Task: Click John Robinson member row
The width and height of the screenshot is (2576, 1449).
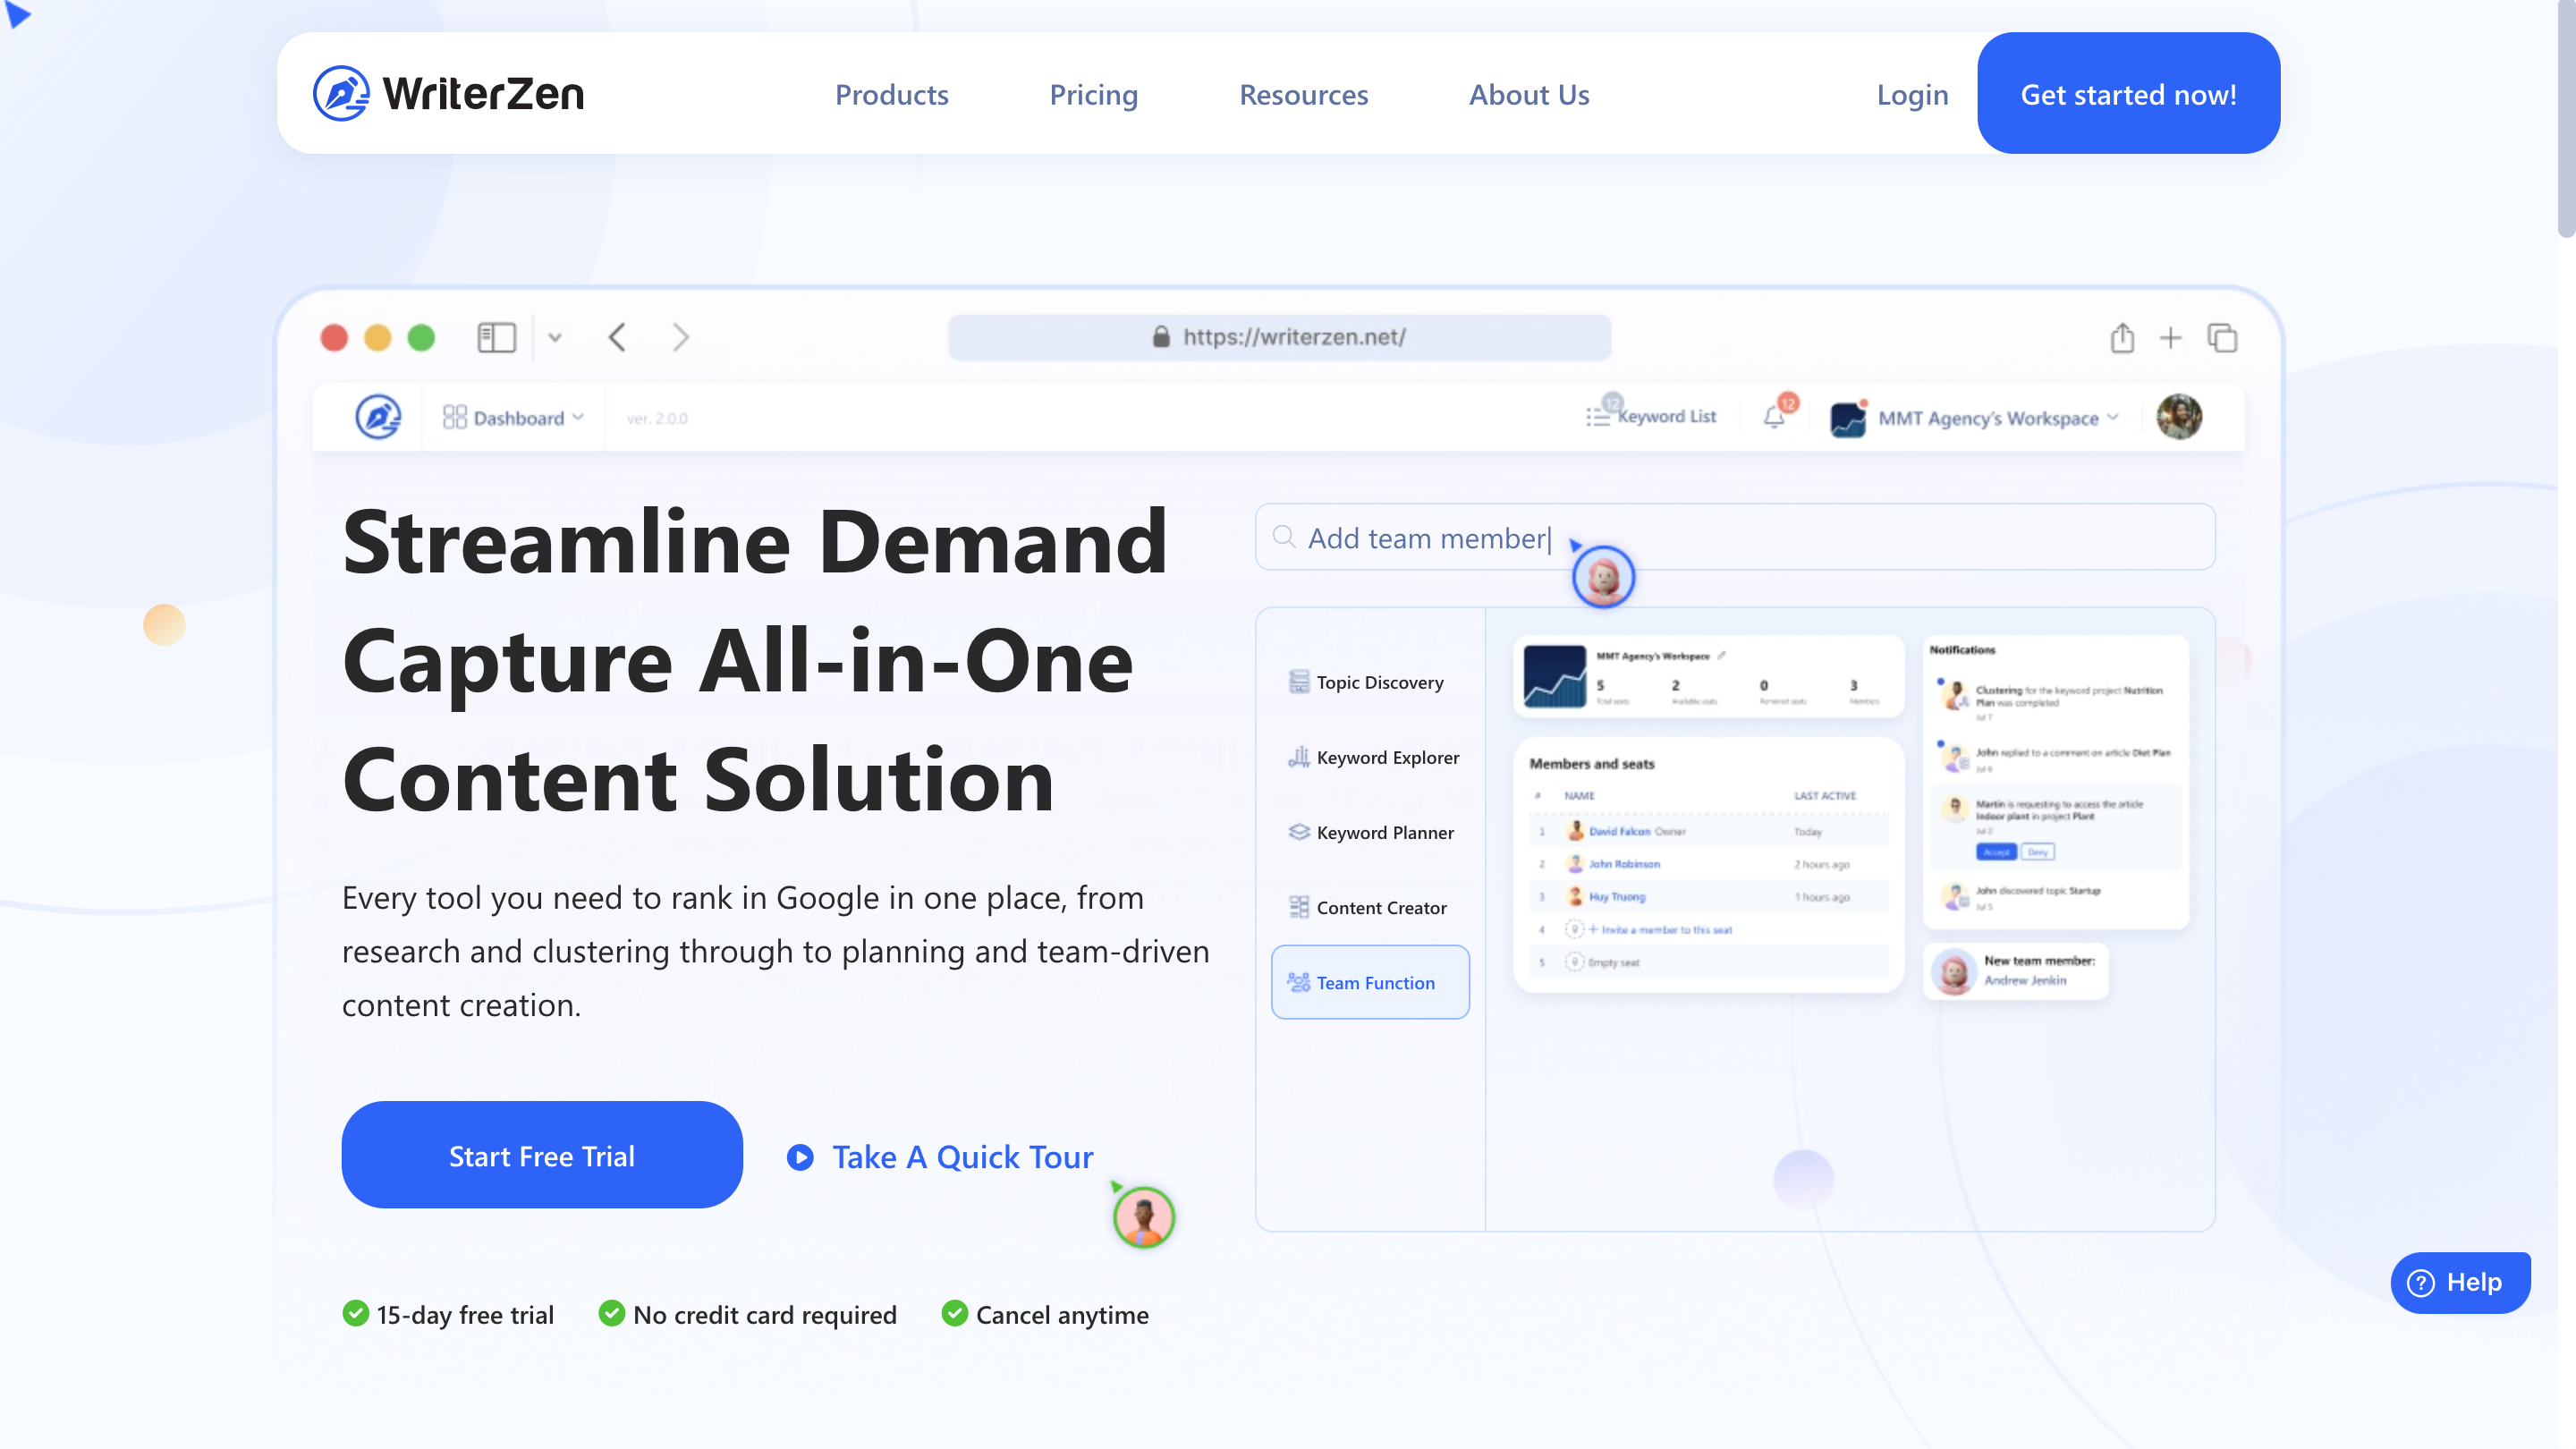Action: click(x=1708, y=864)
